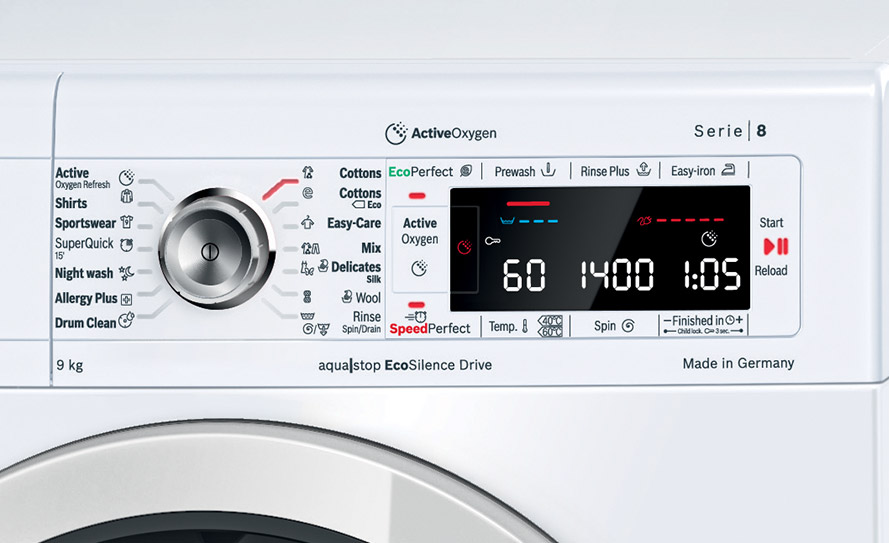Screen dimensions: 889x543
Task: Select the Allergy Plus icon
Action: (126, 299)
